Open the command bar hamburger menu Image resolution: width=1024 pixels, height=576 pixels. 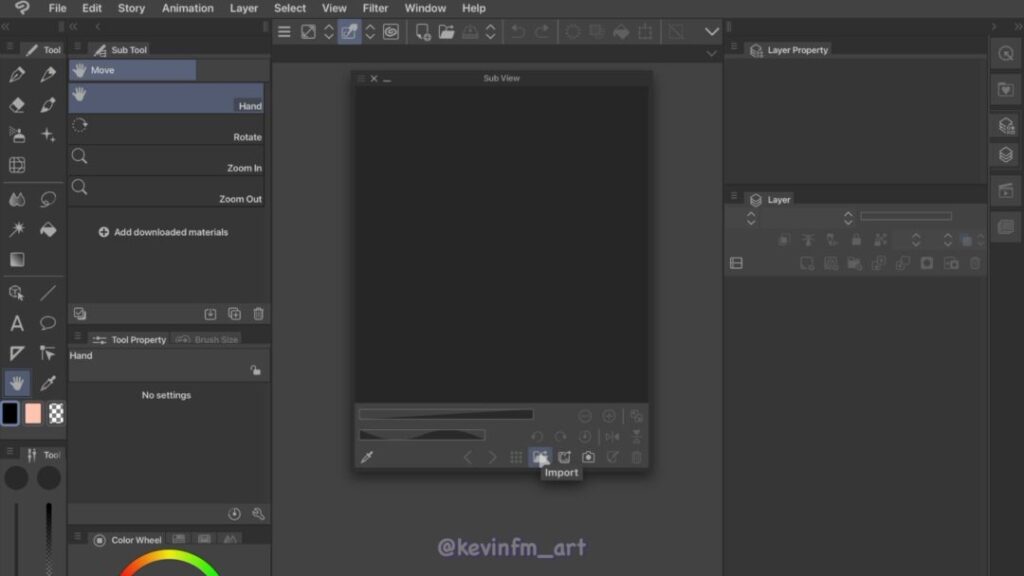284,32
